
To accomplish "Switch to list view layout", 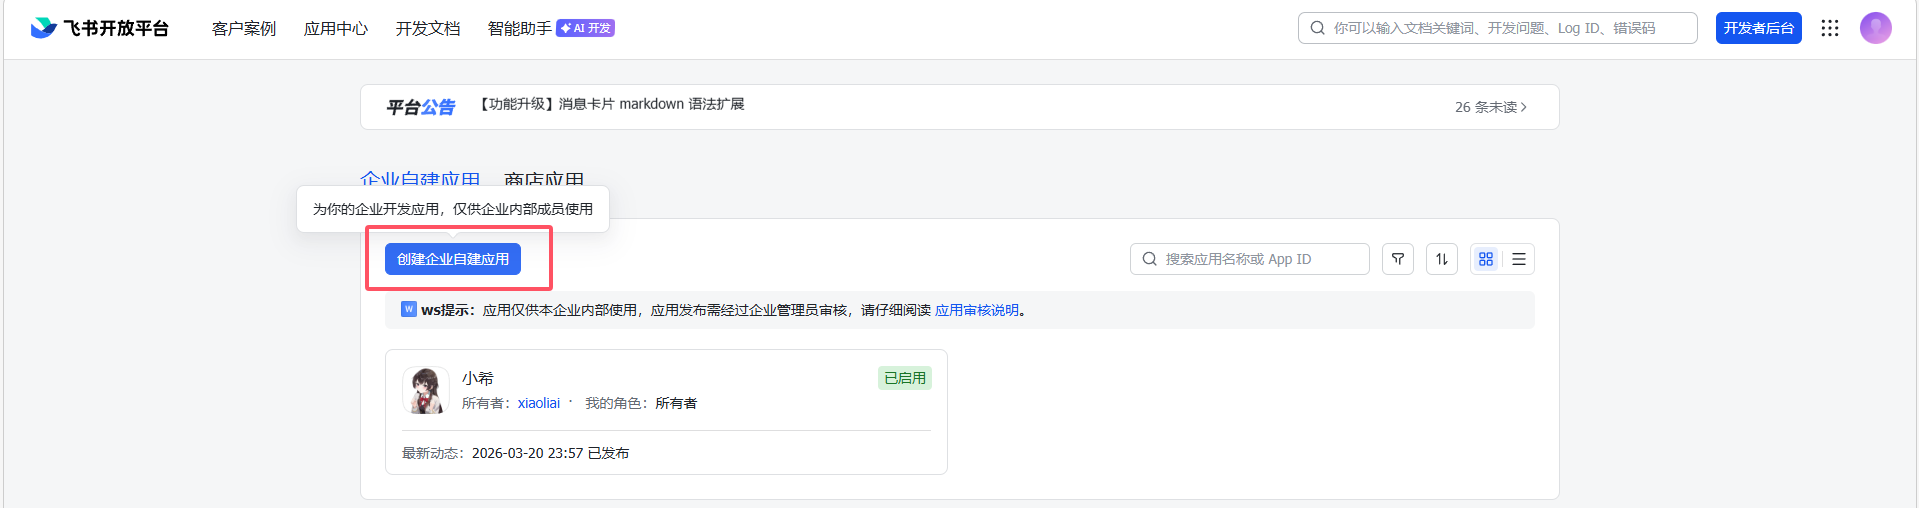I will click(x=1518, y=259).
